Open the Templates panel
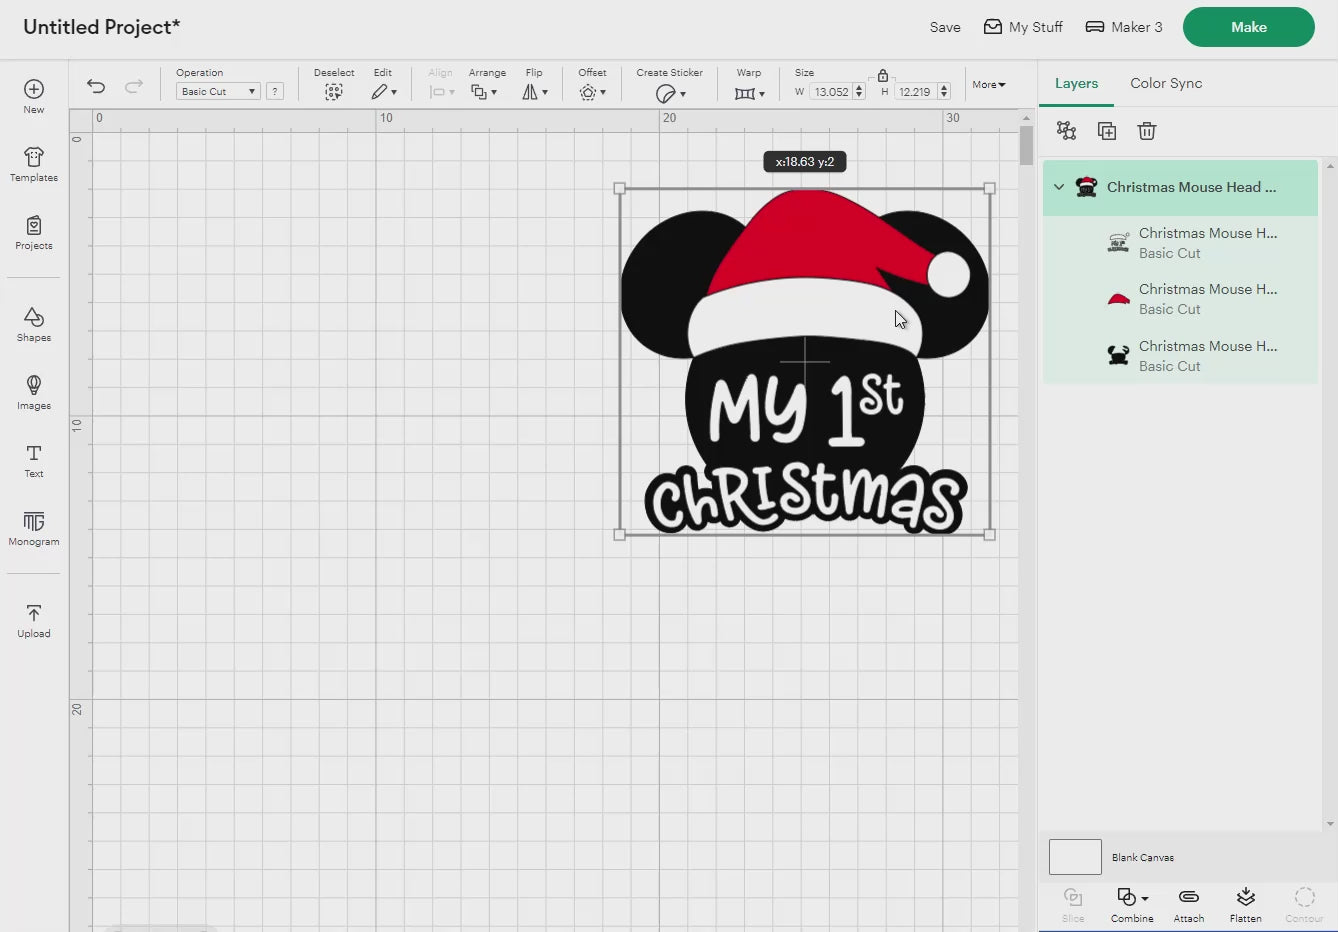 [34, 164]
